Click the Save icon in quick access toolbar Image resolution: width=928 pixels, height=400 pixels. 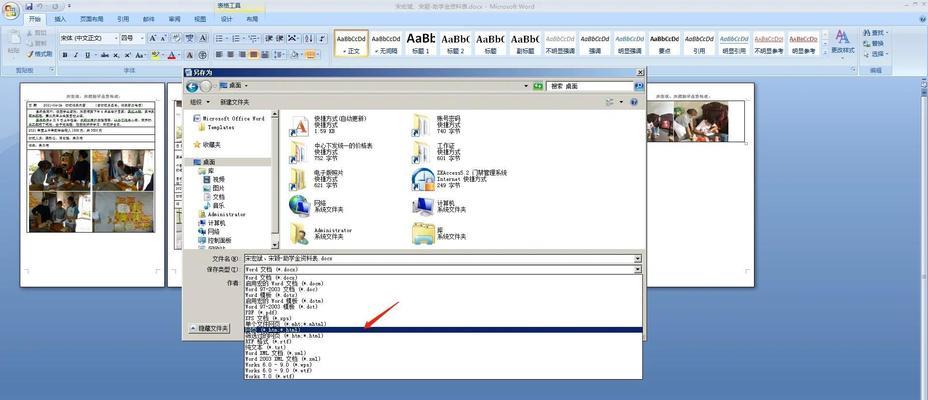point(29,7)
